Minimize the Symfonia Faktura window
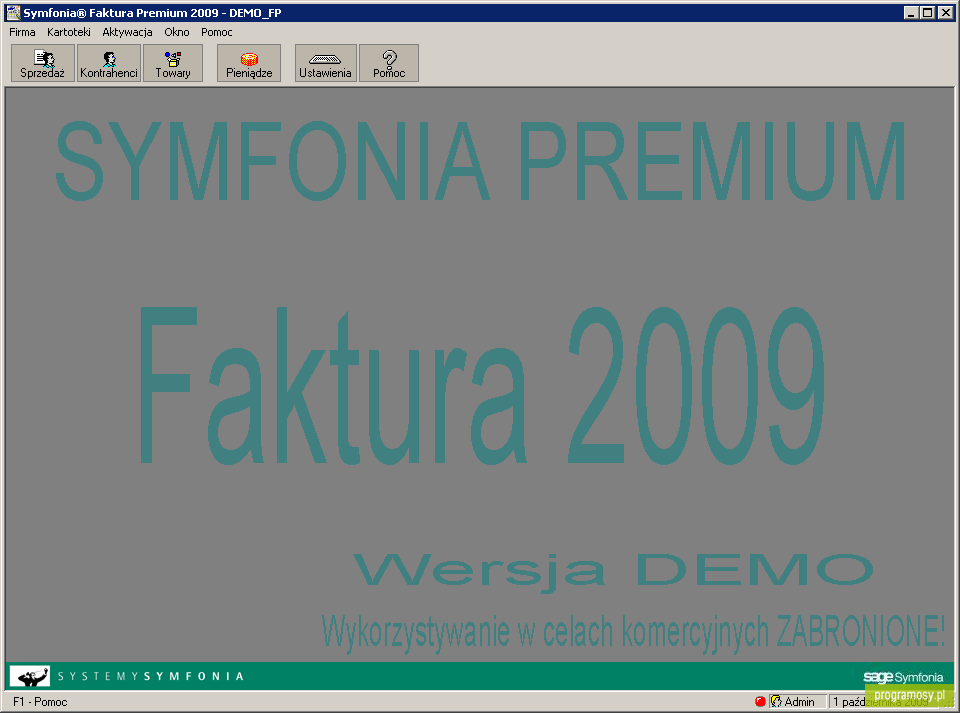The height and width of the screenshot is (713, 960). click(911, 12)
